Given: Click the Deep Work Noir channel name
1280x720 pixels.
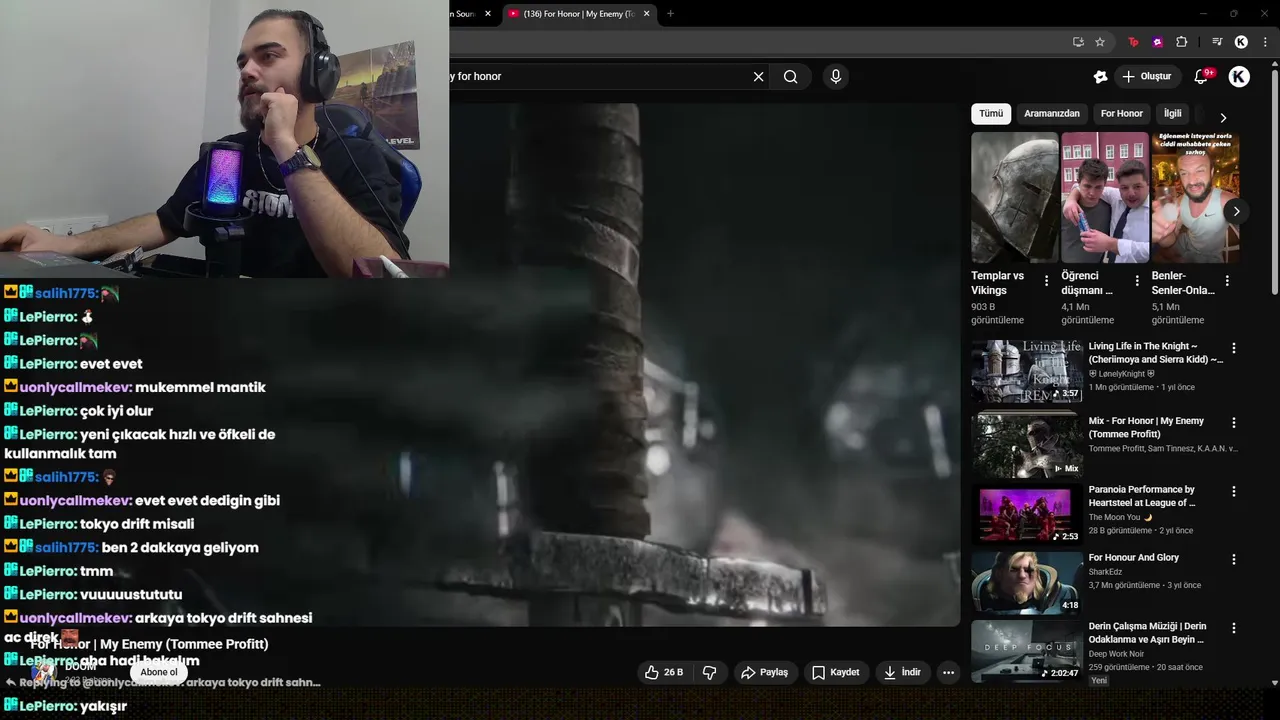Looking at the screenshot, I should pos(1116,654).
